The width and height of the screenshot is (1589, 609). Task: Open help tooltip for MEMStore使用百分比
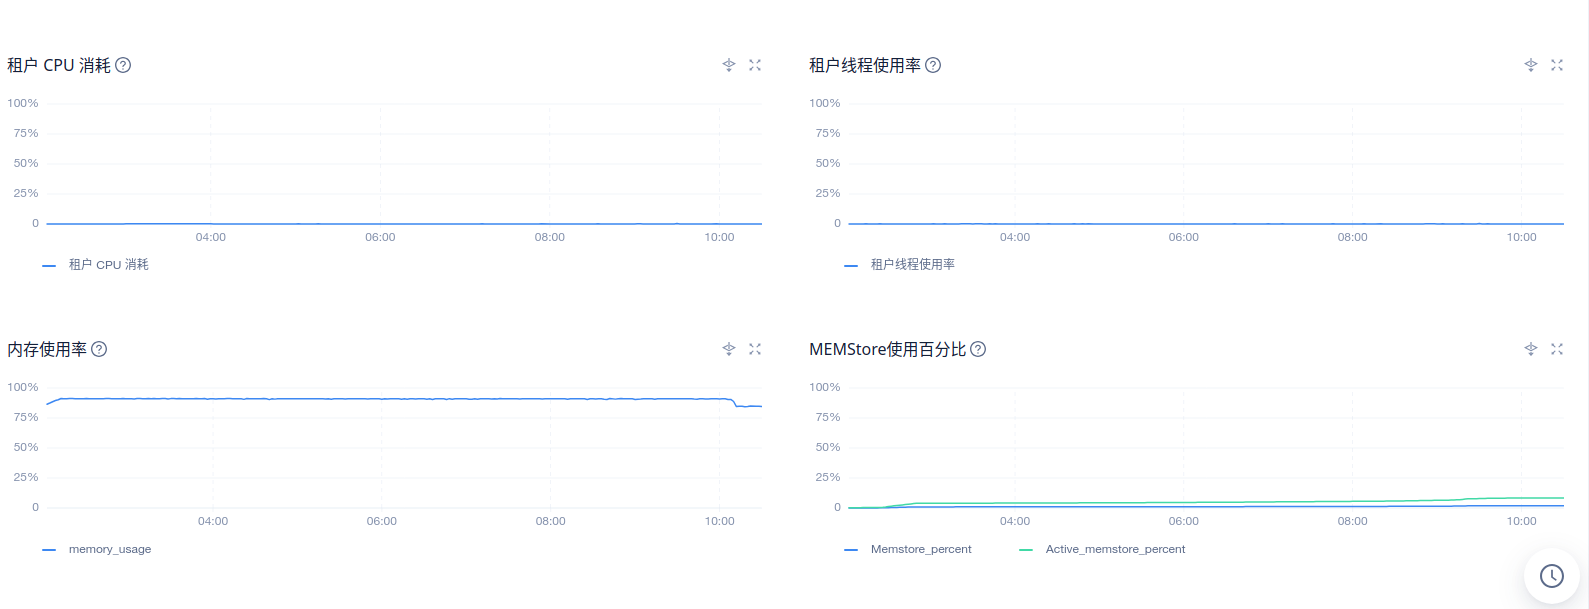[x=978, y=349]
